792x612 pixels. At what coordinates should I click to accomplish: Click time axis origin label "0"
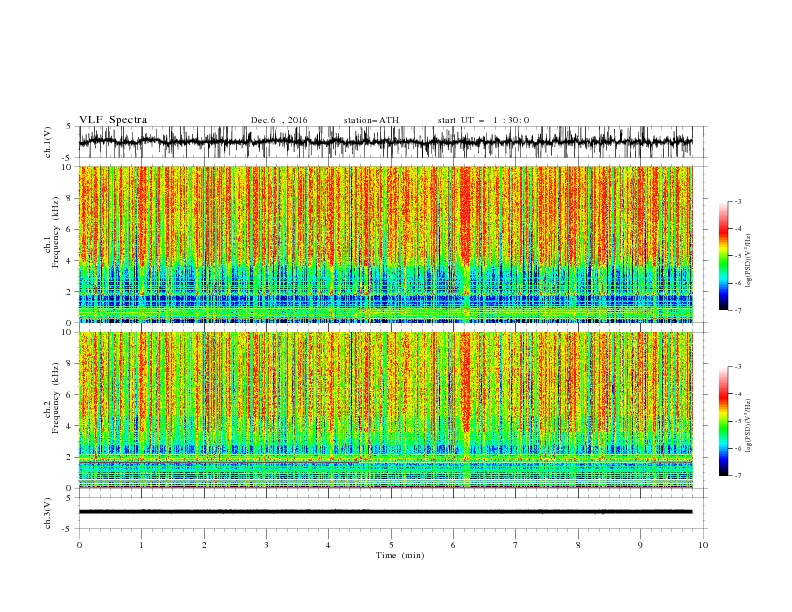(79, 545)
